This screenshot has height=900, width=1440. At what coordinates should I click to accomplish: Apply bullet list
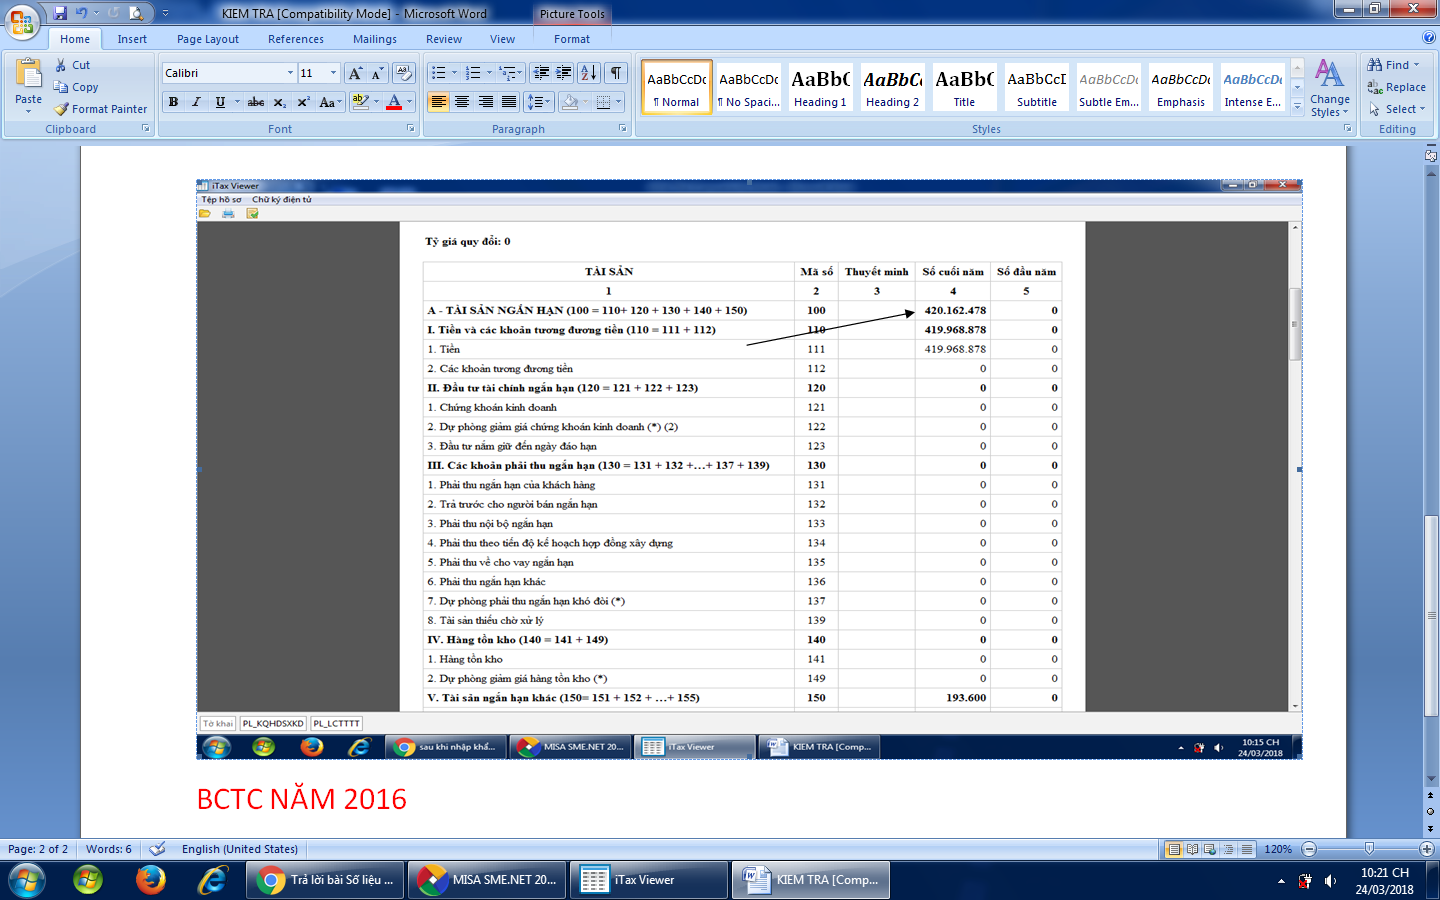pos(438,73)
